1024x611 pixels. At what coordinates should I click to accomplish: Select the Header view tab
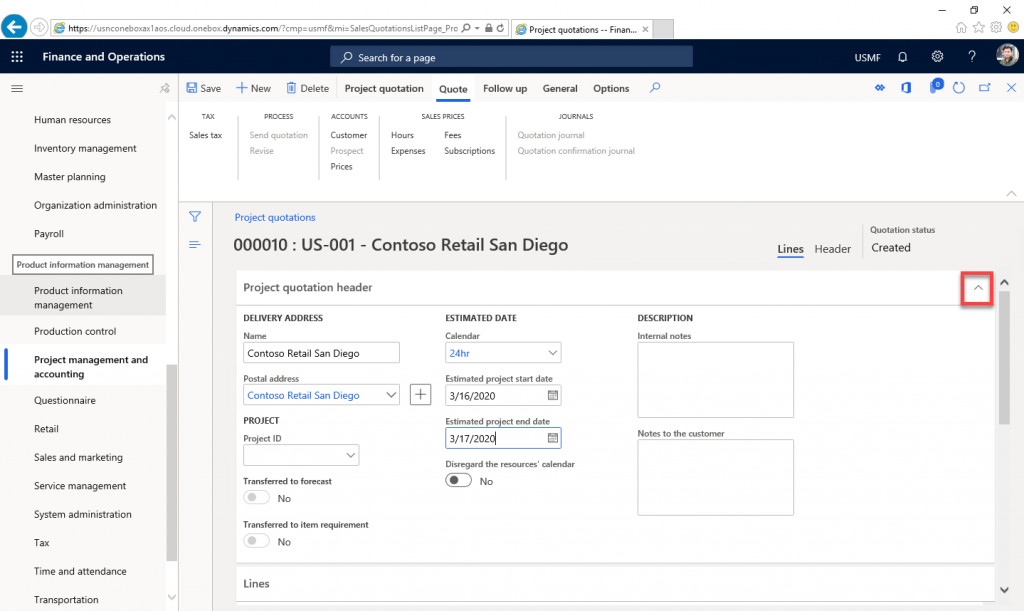[x=833, y=248]
